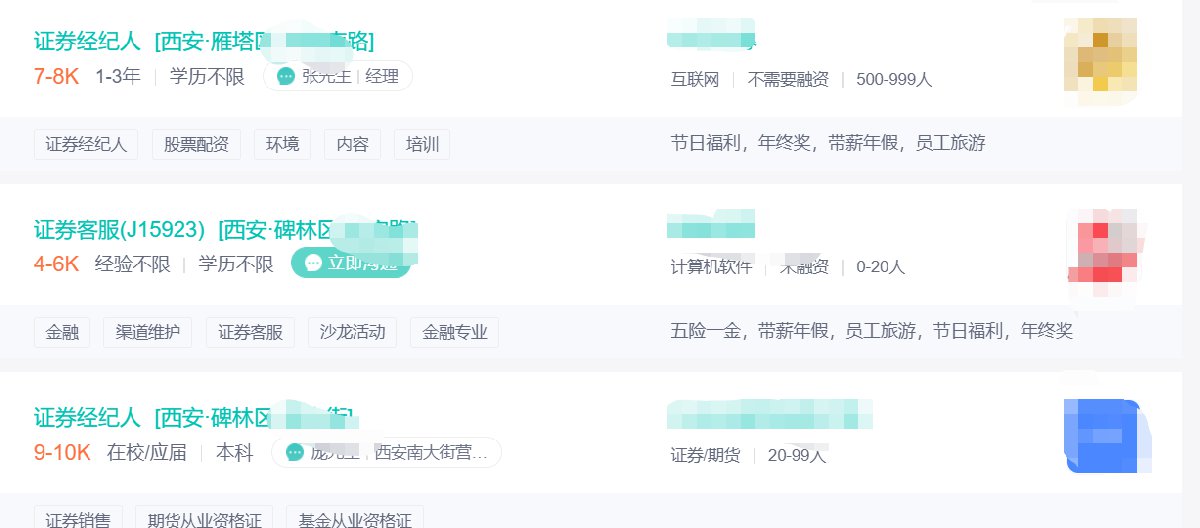Open 证券经纪人 job title paying 9-10K
Viewport: 1200px width, 528px height.
88,417
